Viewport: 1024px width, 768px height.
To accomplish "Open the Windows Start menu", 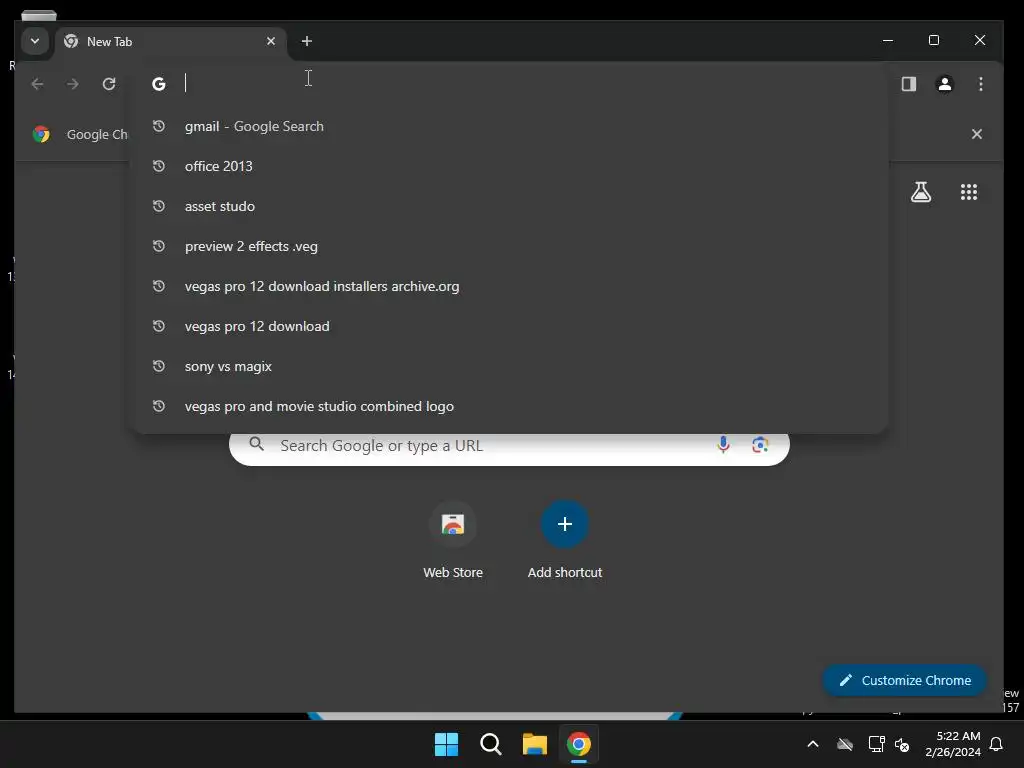I will pyautogui.click(x=447, y=744).
